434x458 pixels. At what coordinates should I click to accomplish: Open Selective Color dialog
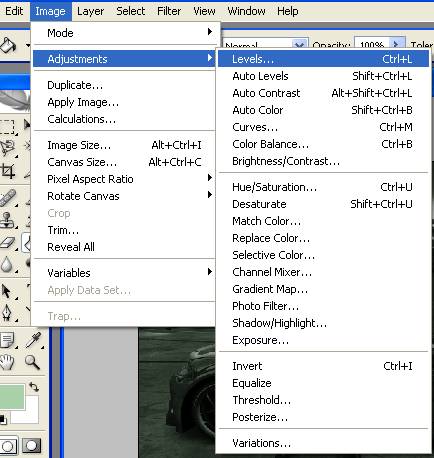click(323, 255)
